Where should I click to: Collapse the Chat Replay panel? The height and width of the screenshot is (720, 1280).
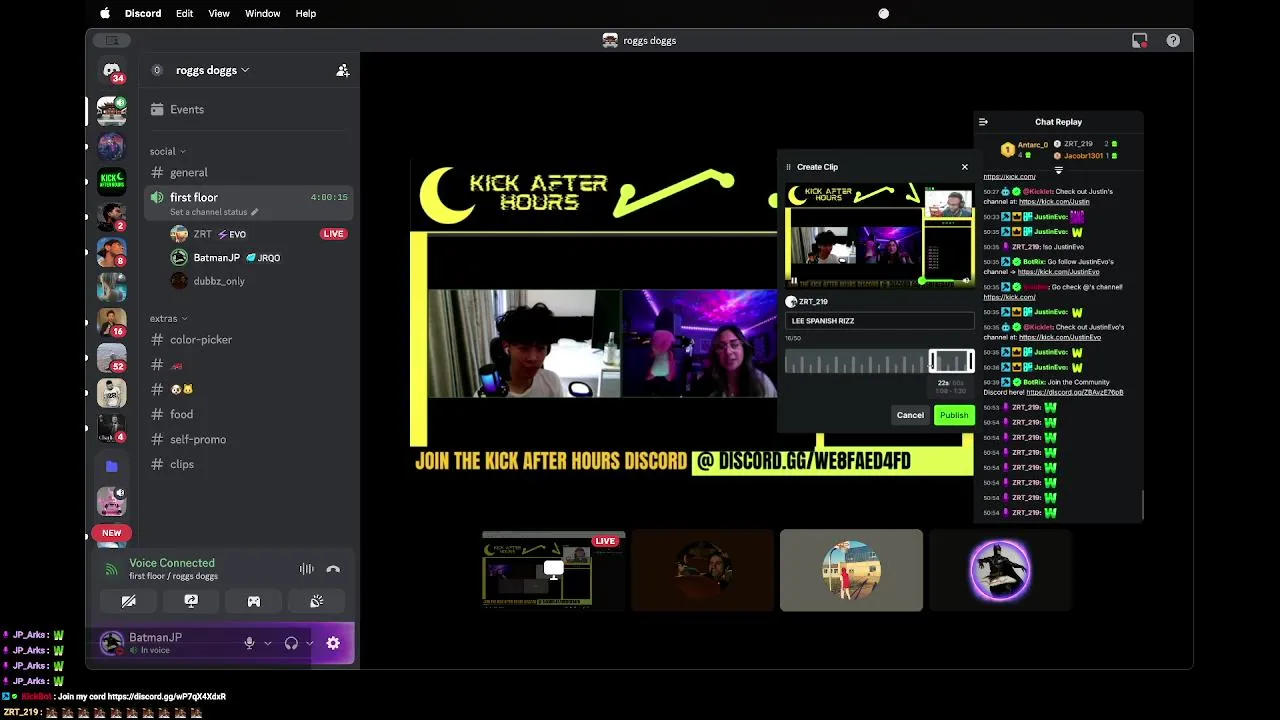pos(983,122)
